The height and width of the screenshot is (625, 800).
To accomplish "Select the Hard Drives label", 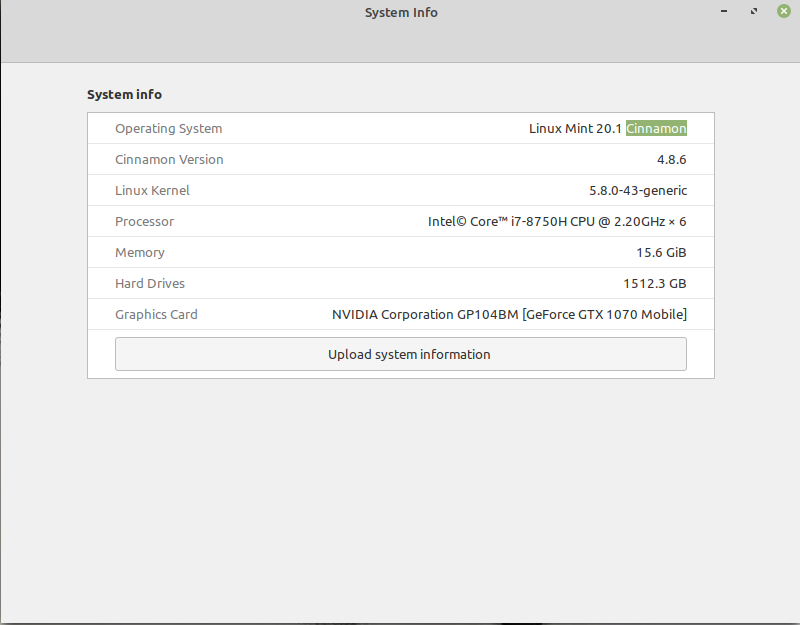I will (150, 284).
